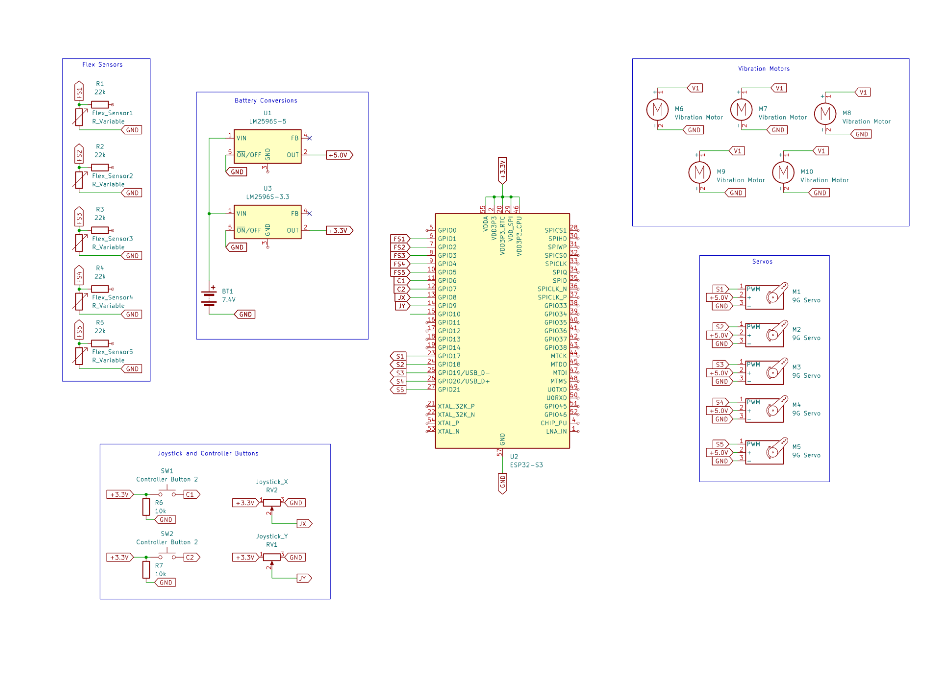The height and width of the screenshot is (677, 950).
Task: Select the "Battery Conversions" section title
Action: click(266, 101)
